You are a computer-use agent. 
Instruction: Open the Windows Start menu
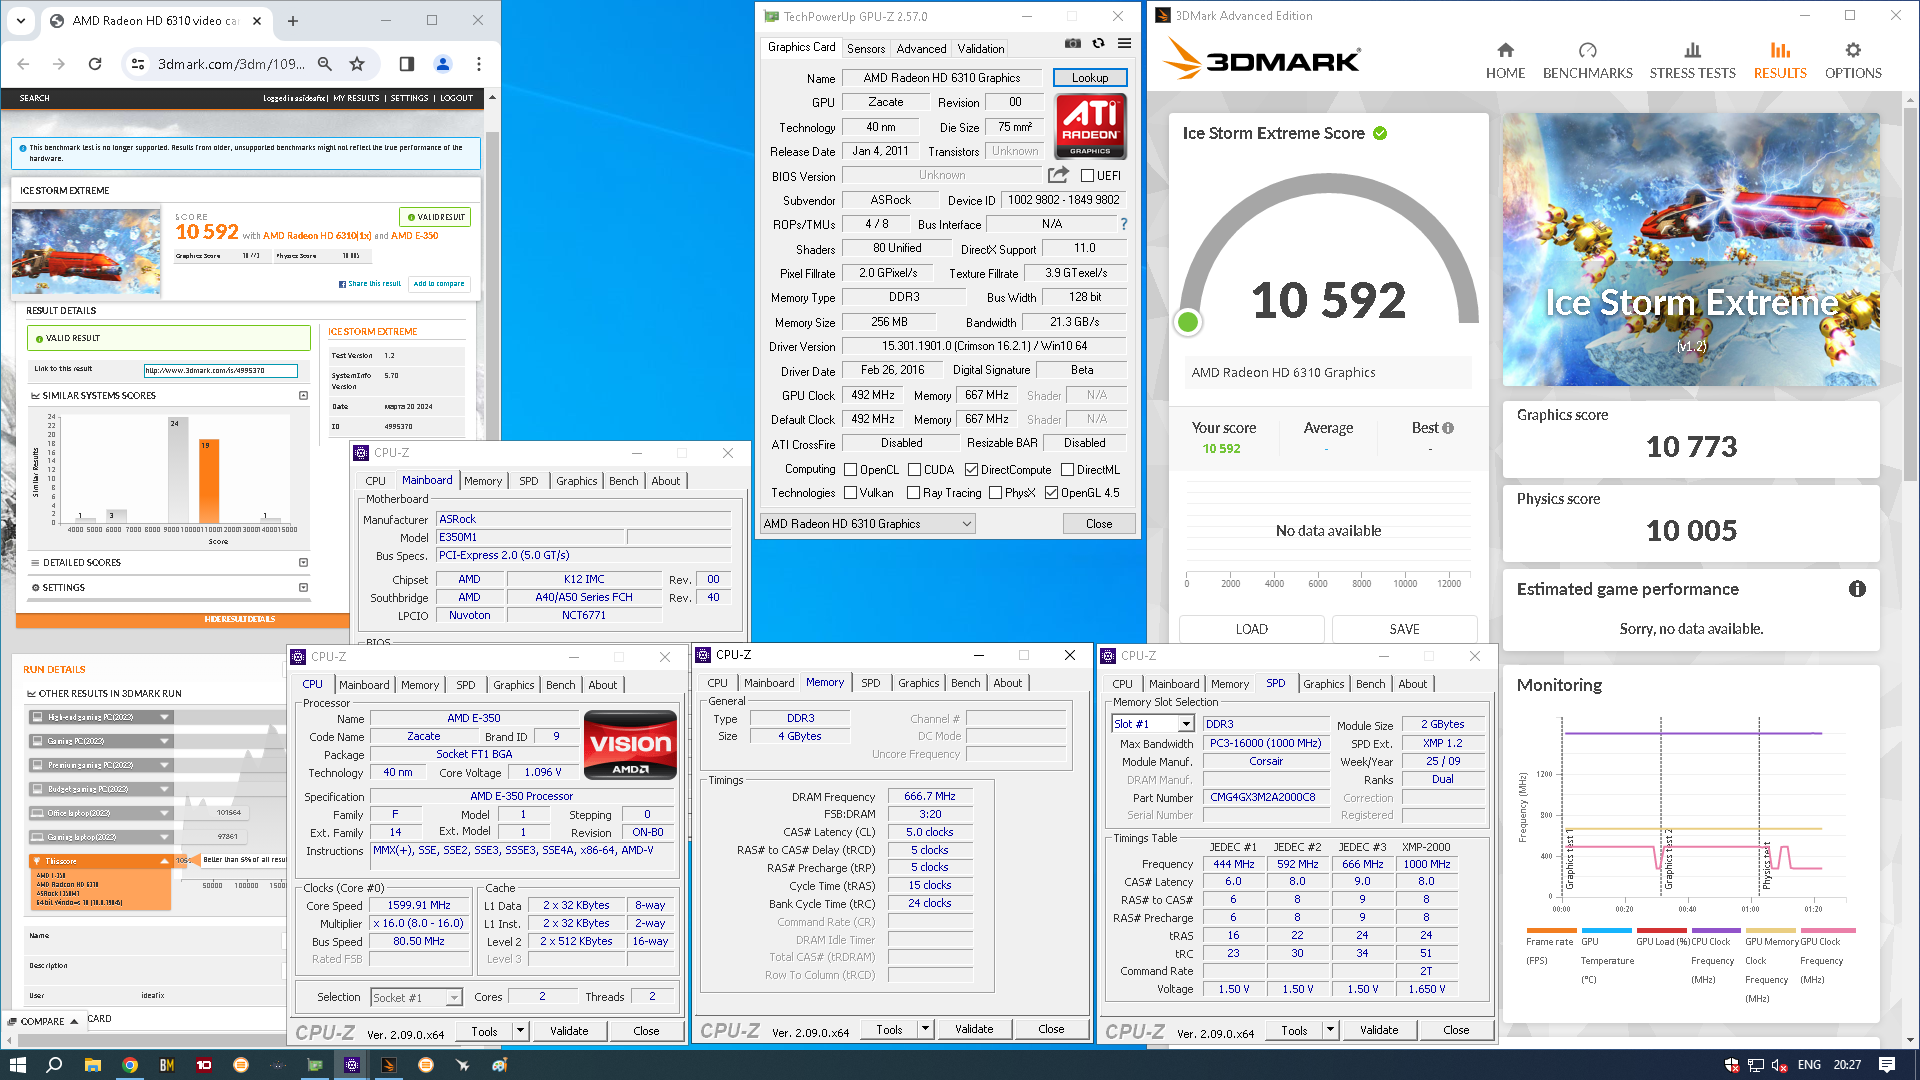17,1065
